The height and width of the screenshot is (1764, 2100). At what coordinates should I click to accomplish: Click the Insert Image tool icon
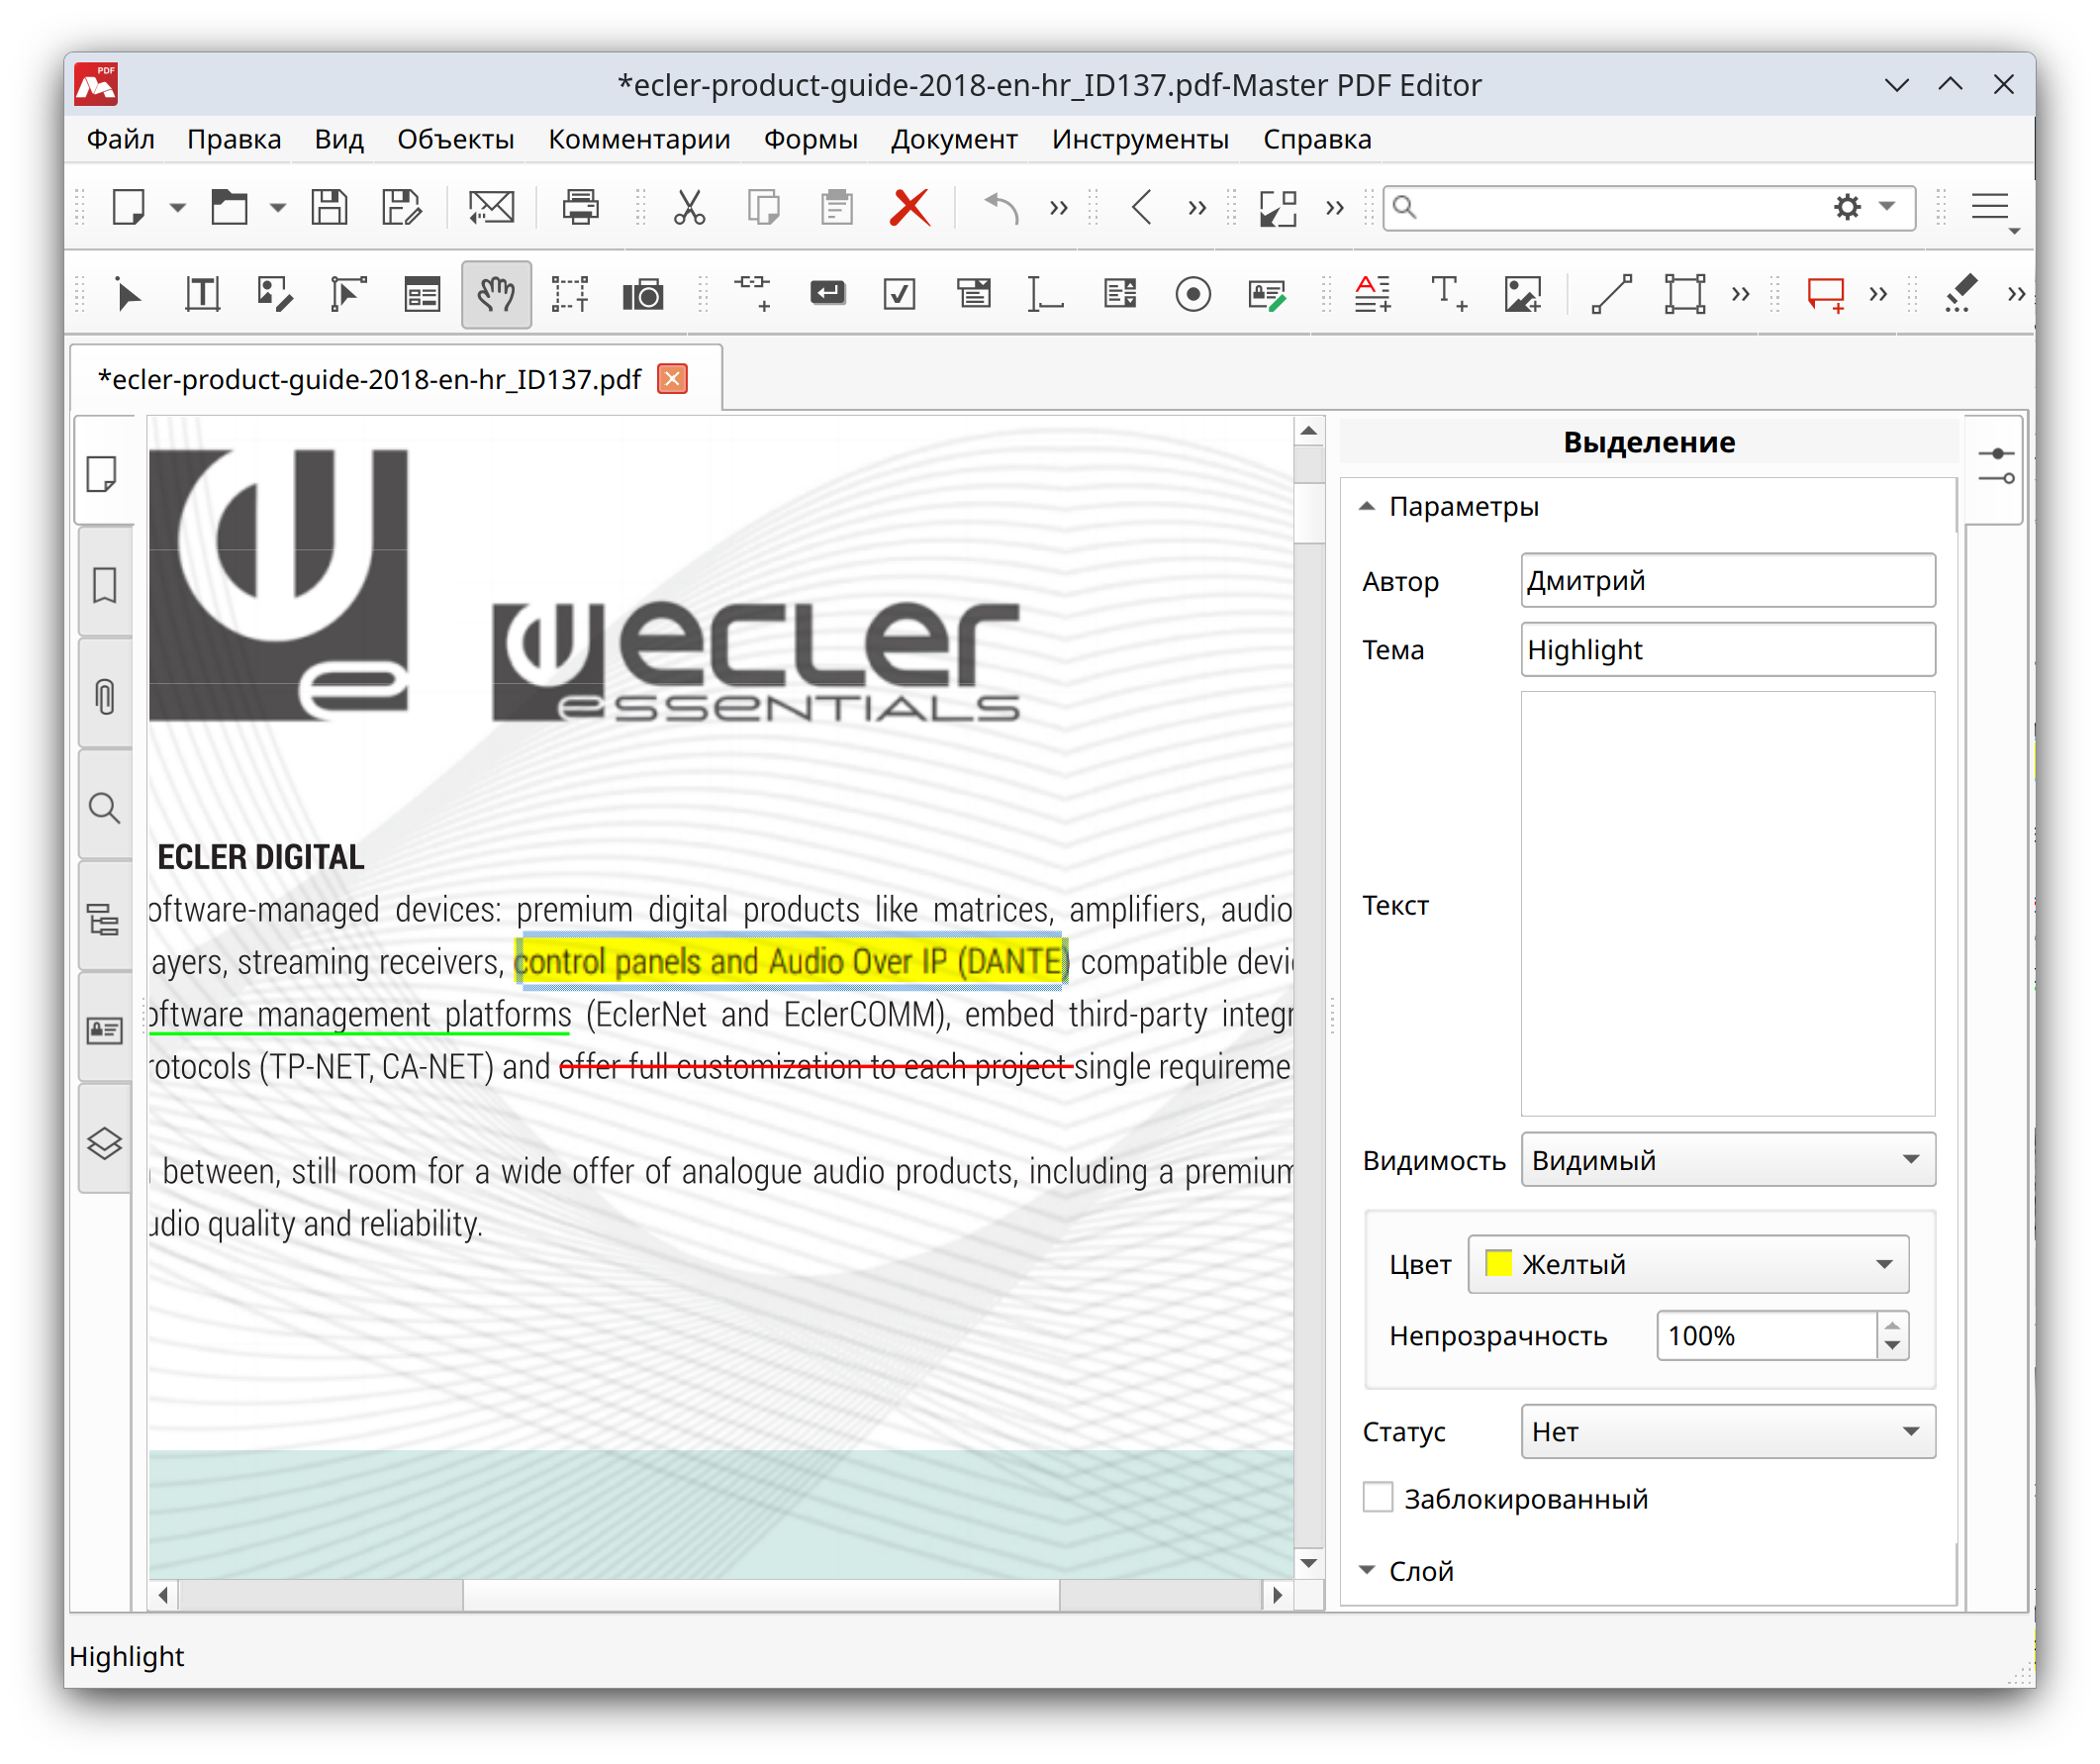[x=1523, y=294]
